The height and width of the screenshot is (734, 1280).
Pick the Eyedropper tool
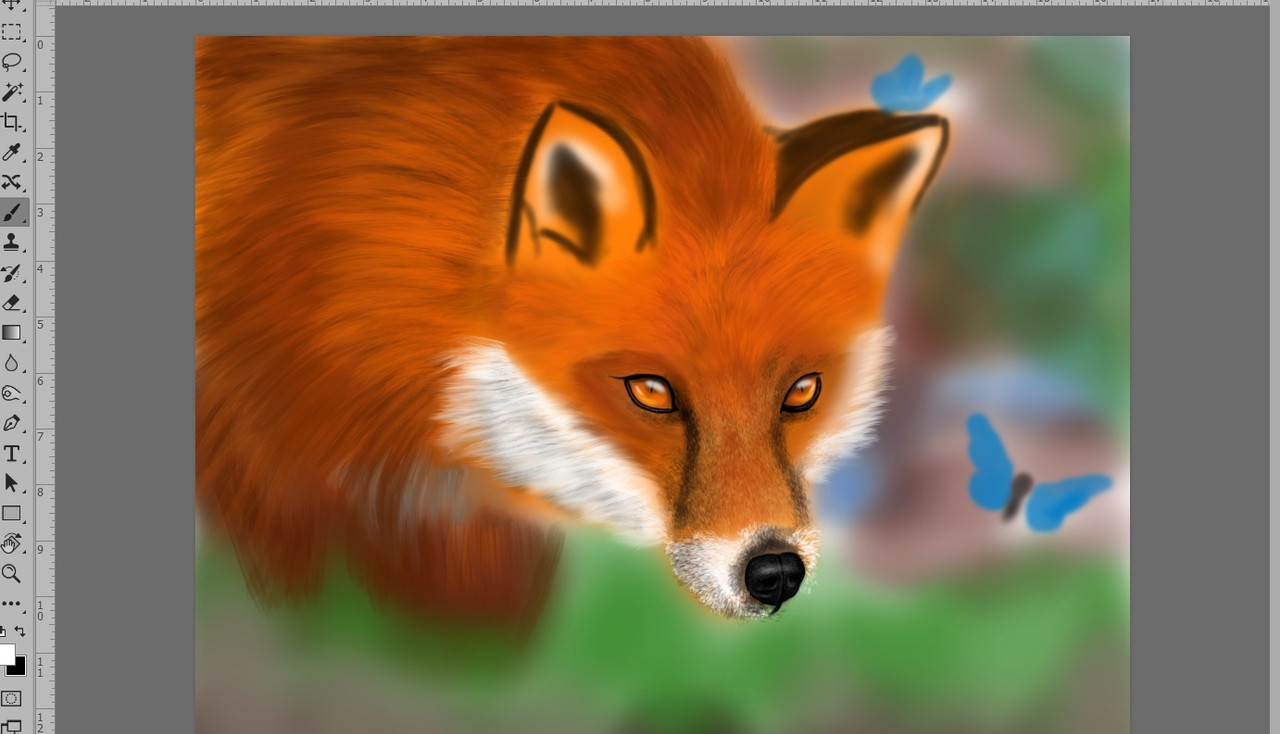coord(11,152)
